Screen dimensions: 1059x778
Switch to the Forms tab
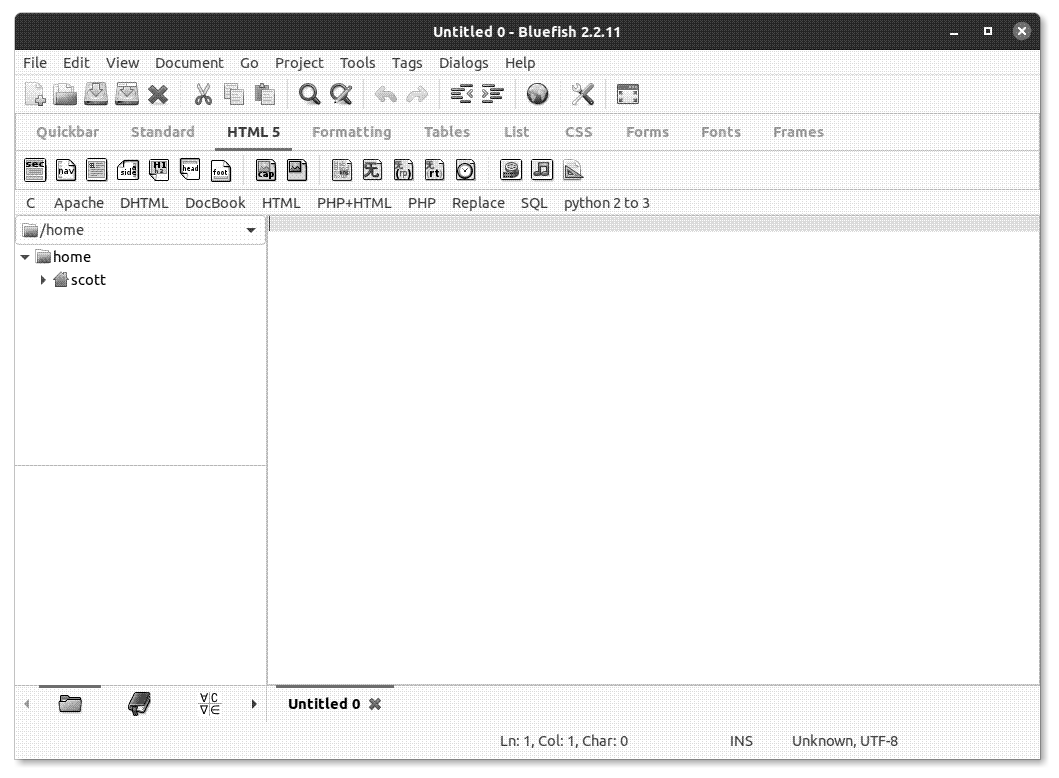click(648, 132)
